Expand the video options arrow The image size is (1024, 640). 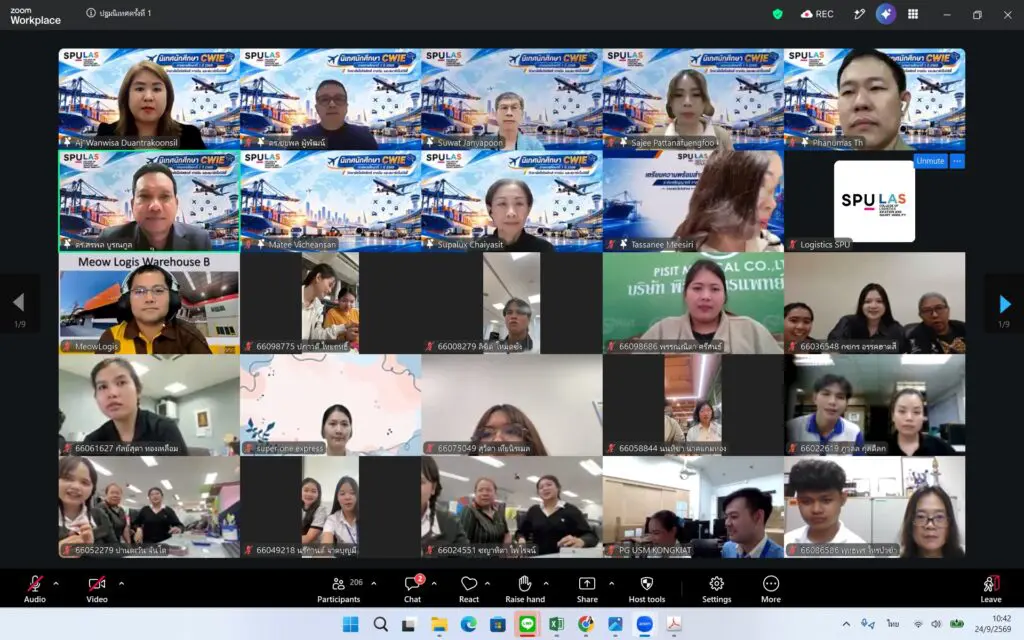[x=121, y=583]
